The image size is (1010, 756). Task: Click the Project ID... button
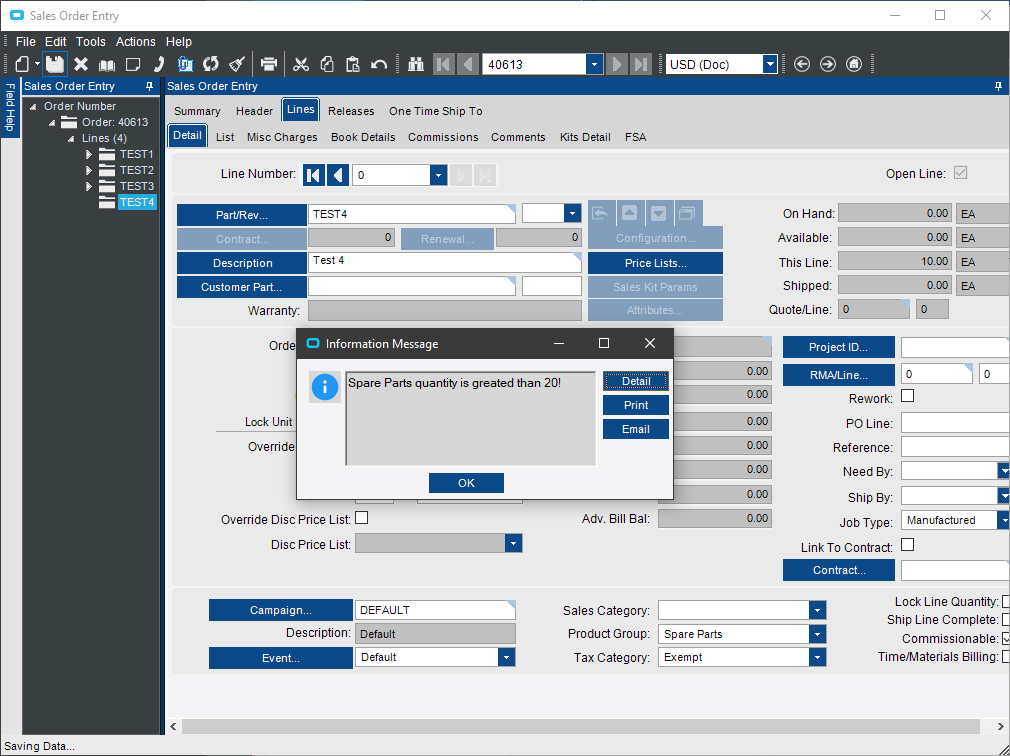[838, 347]
